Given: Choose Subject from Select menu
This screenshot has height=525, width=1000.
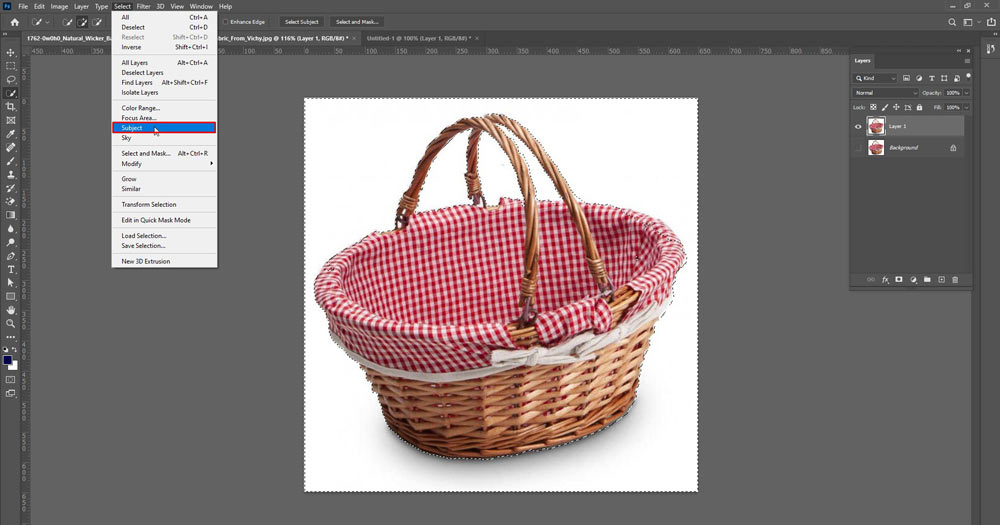Looking at the screenshot, I should 165,128.
